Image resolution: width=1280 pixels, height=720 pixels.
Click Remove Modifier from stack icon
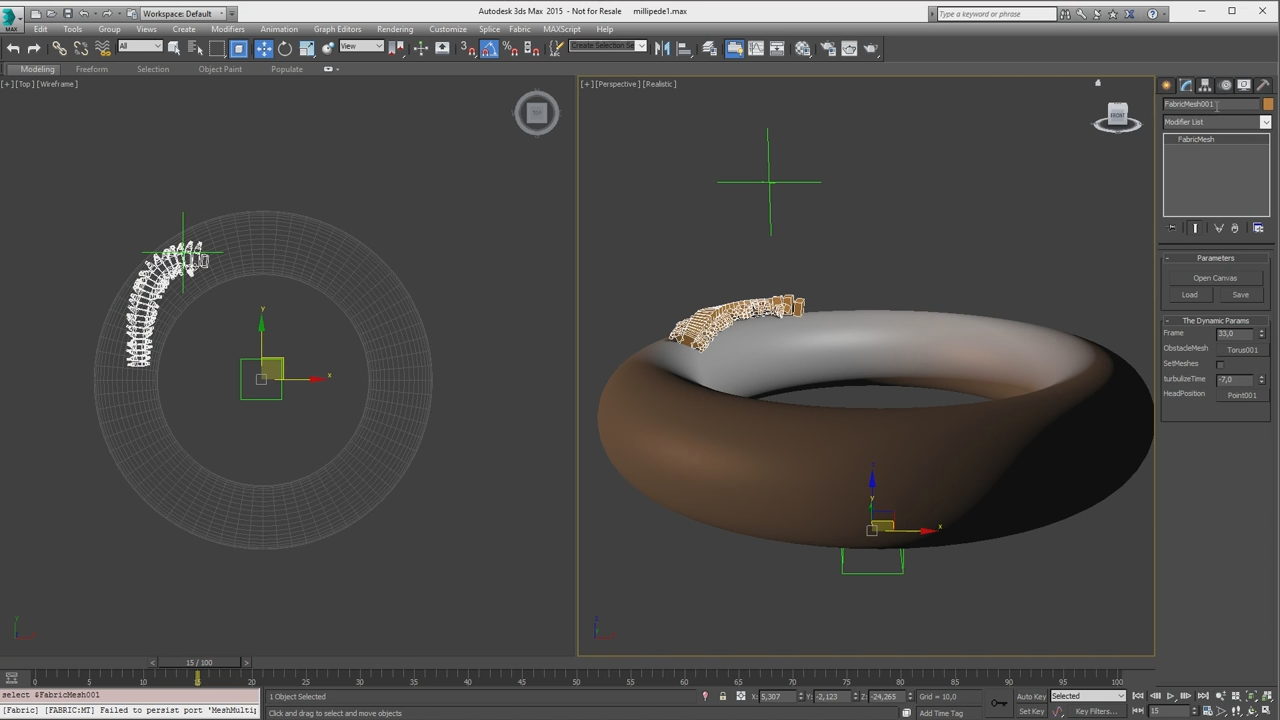click(x=1235, y=228)
